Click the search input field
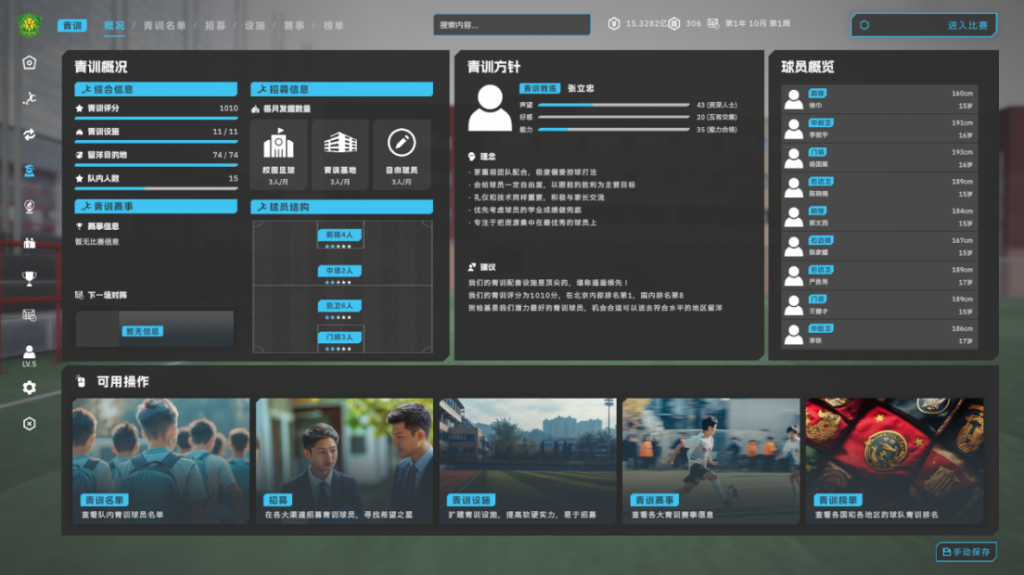 coord(511,25)
